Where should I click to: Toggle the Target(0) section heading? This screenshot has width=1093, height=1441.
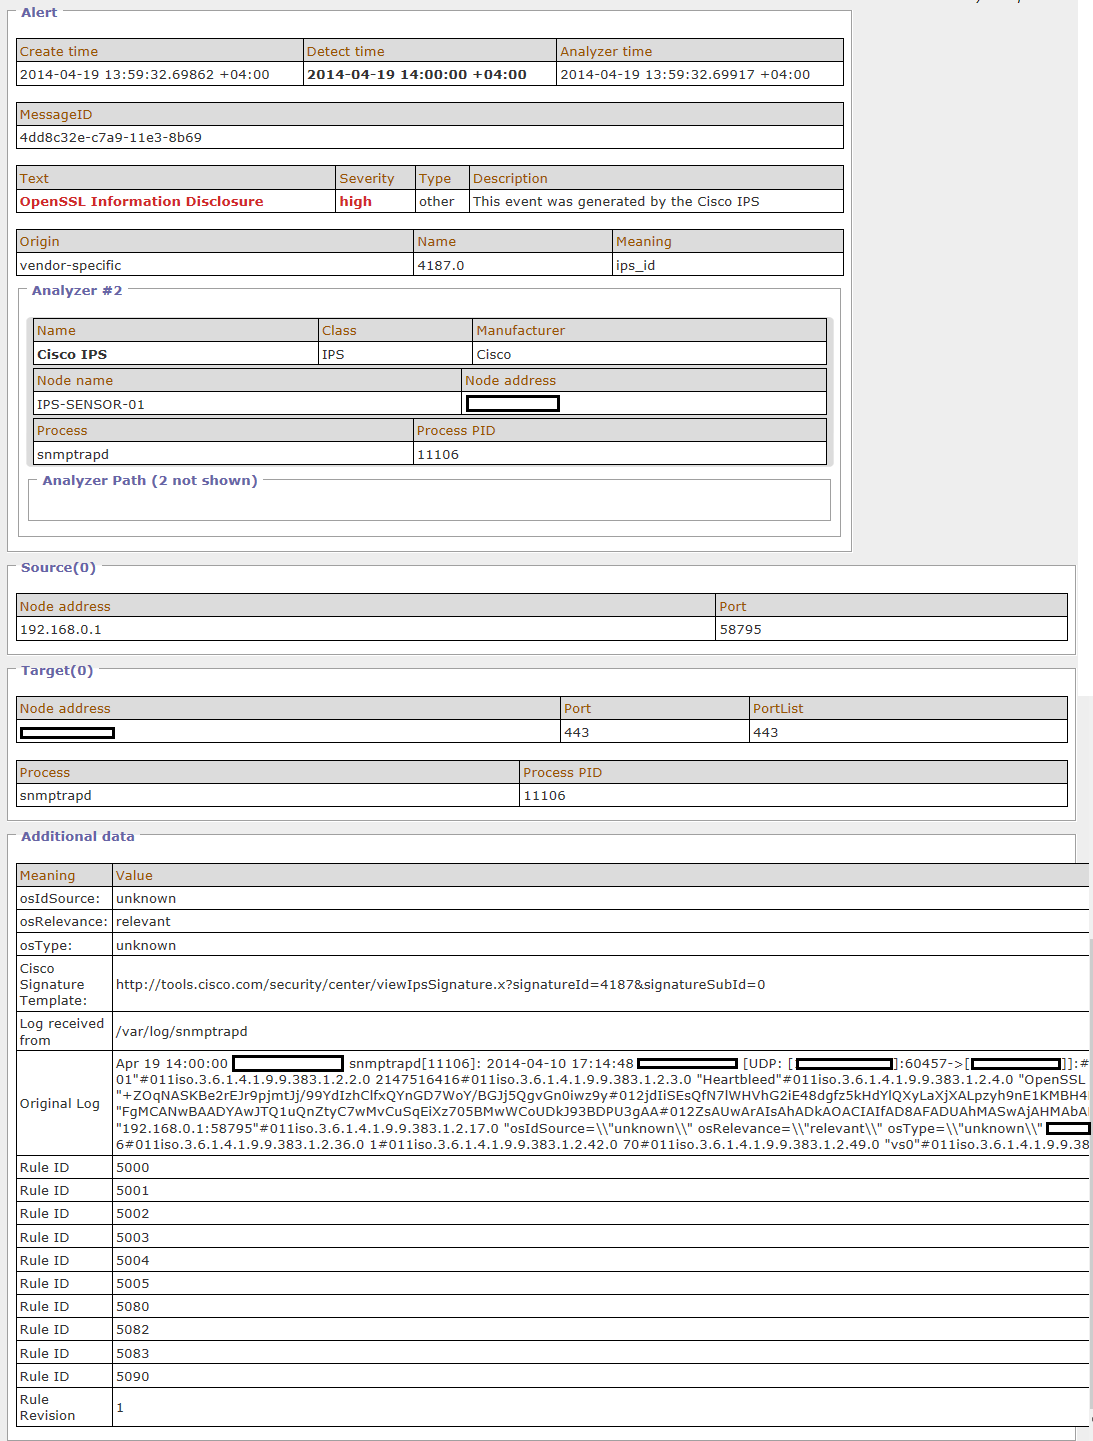pyautogui.click(x=57, y=671)
